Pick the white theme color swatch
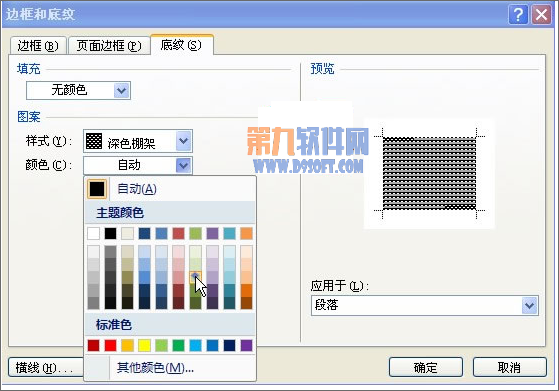 pyautogui.click(x=93, y=233)
